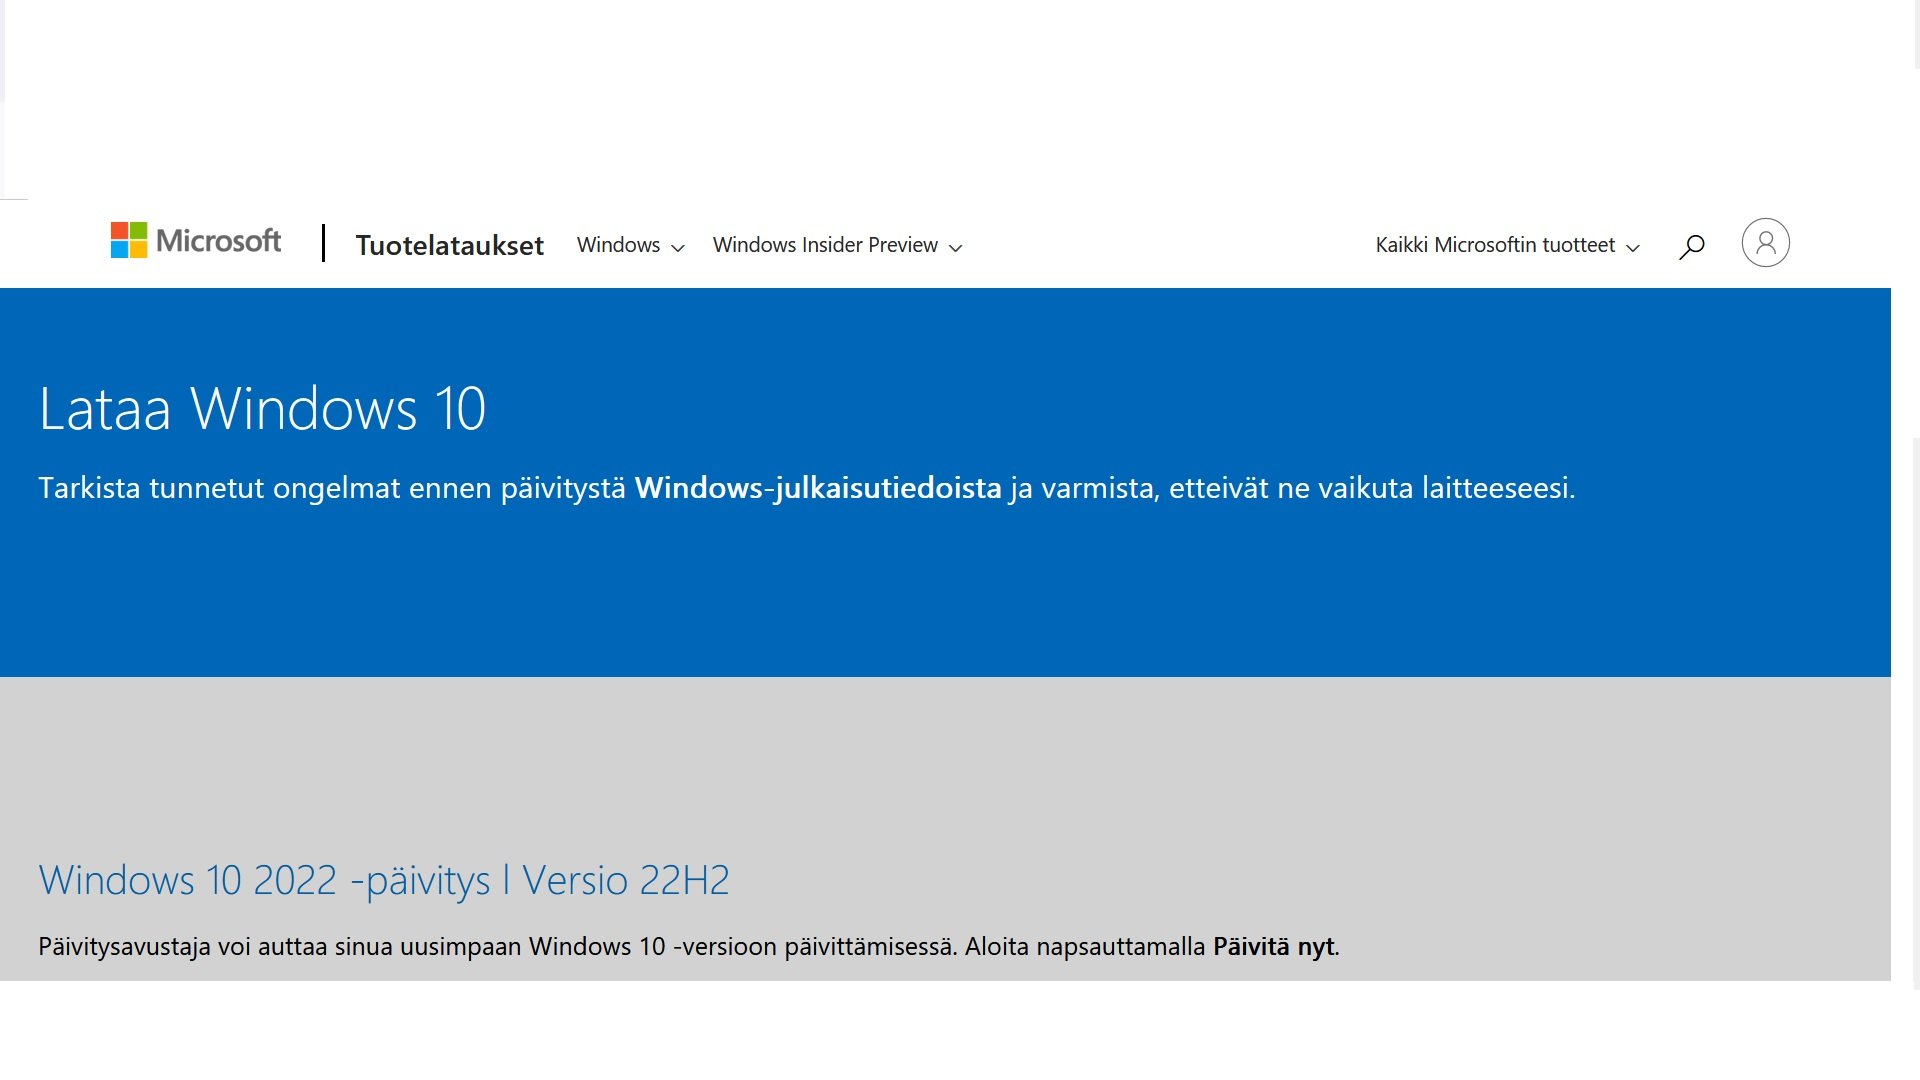
Task: Open the Windows-julkaisutiedoista link
Action: point(818,488)
